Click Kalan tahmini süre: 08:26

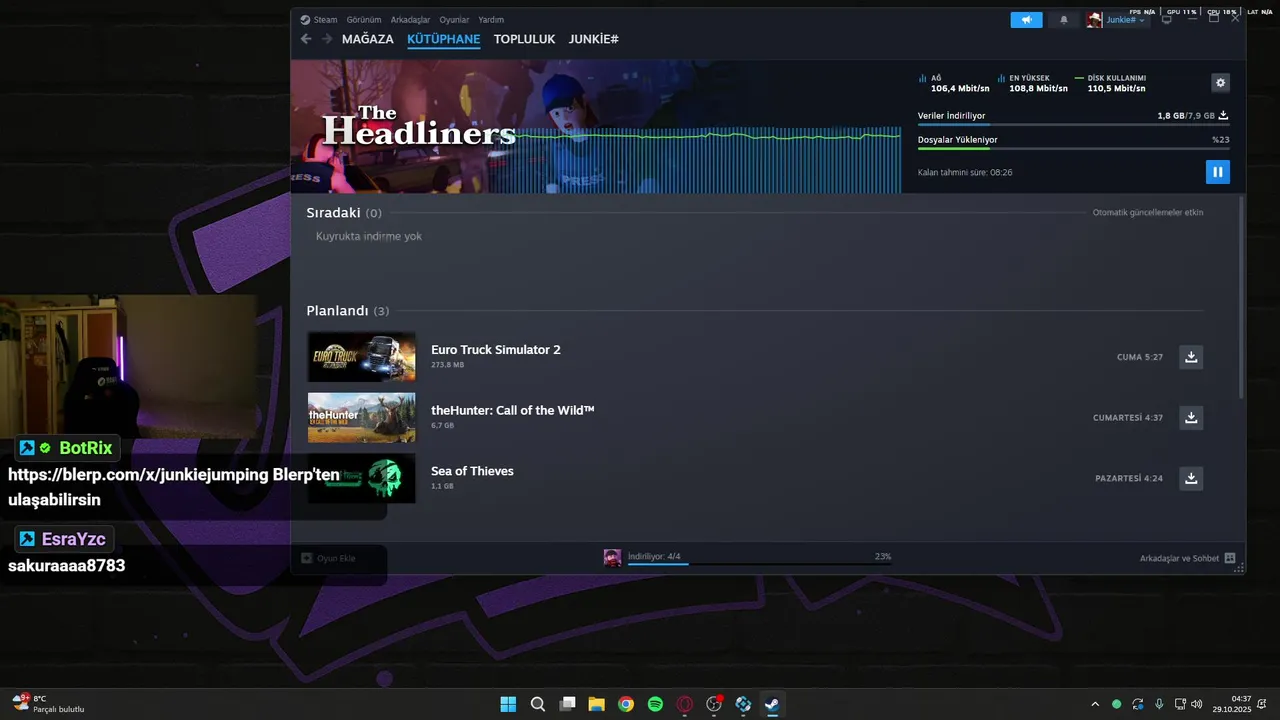click(965, 173)
